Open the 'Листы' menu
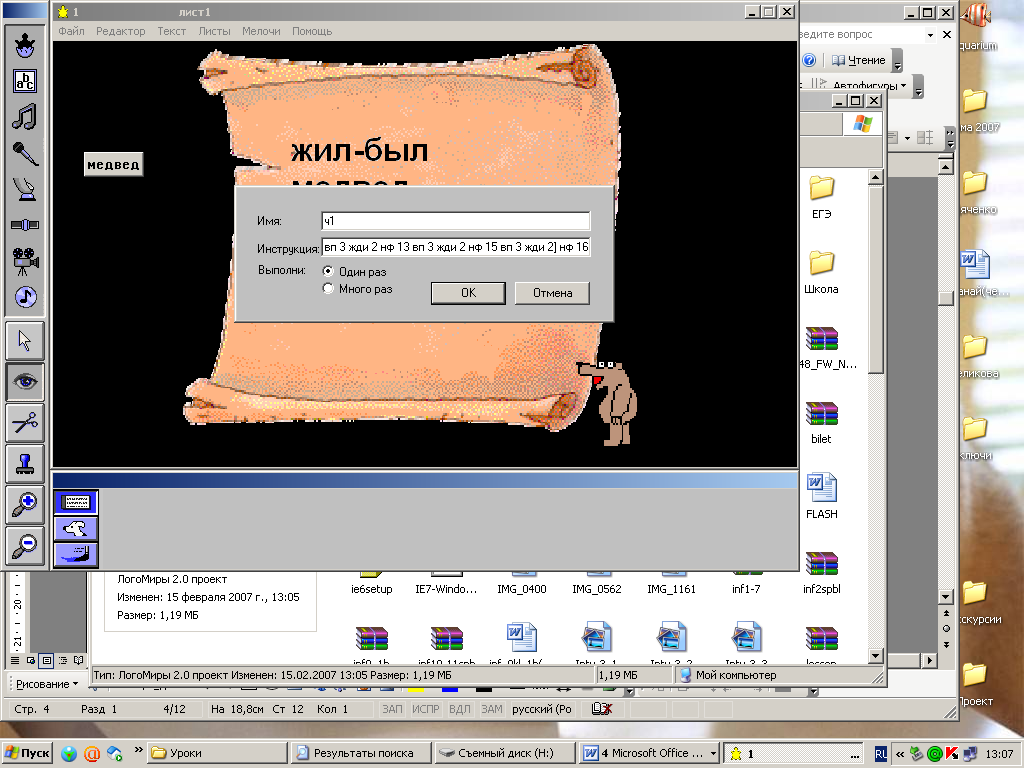 pyautogui.click(x=214, y=31)
